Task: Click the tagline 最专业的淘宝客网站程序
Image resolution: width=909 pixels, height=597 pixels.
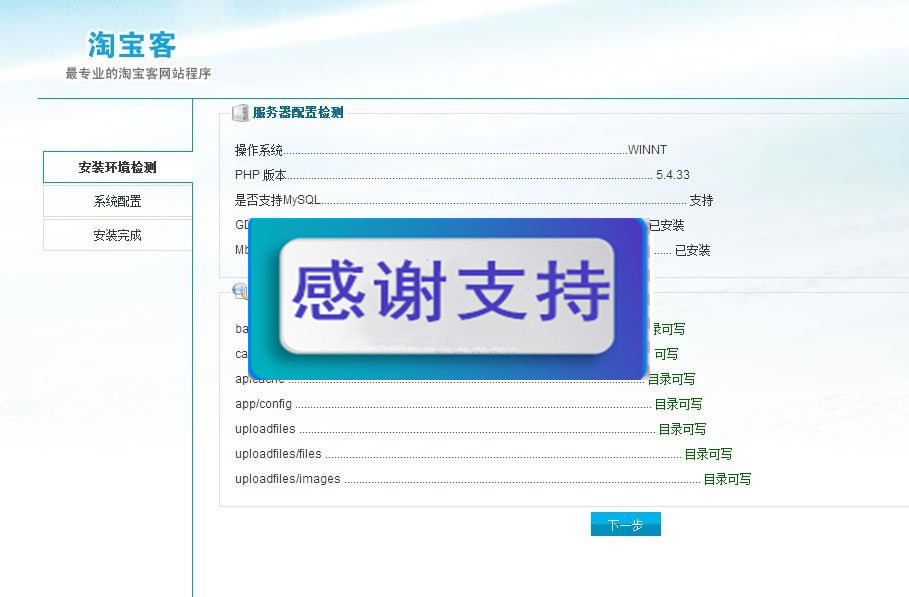Action: [x=138, y=74]
